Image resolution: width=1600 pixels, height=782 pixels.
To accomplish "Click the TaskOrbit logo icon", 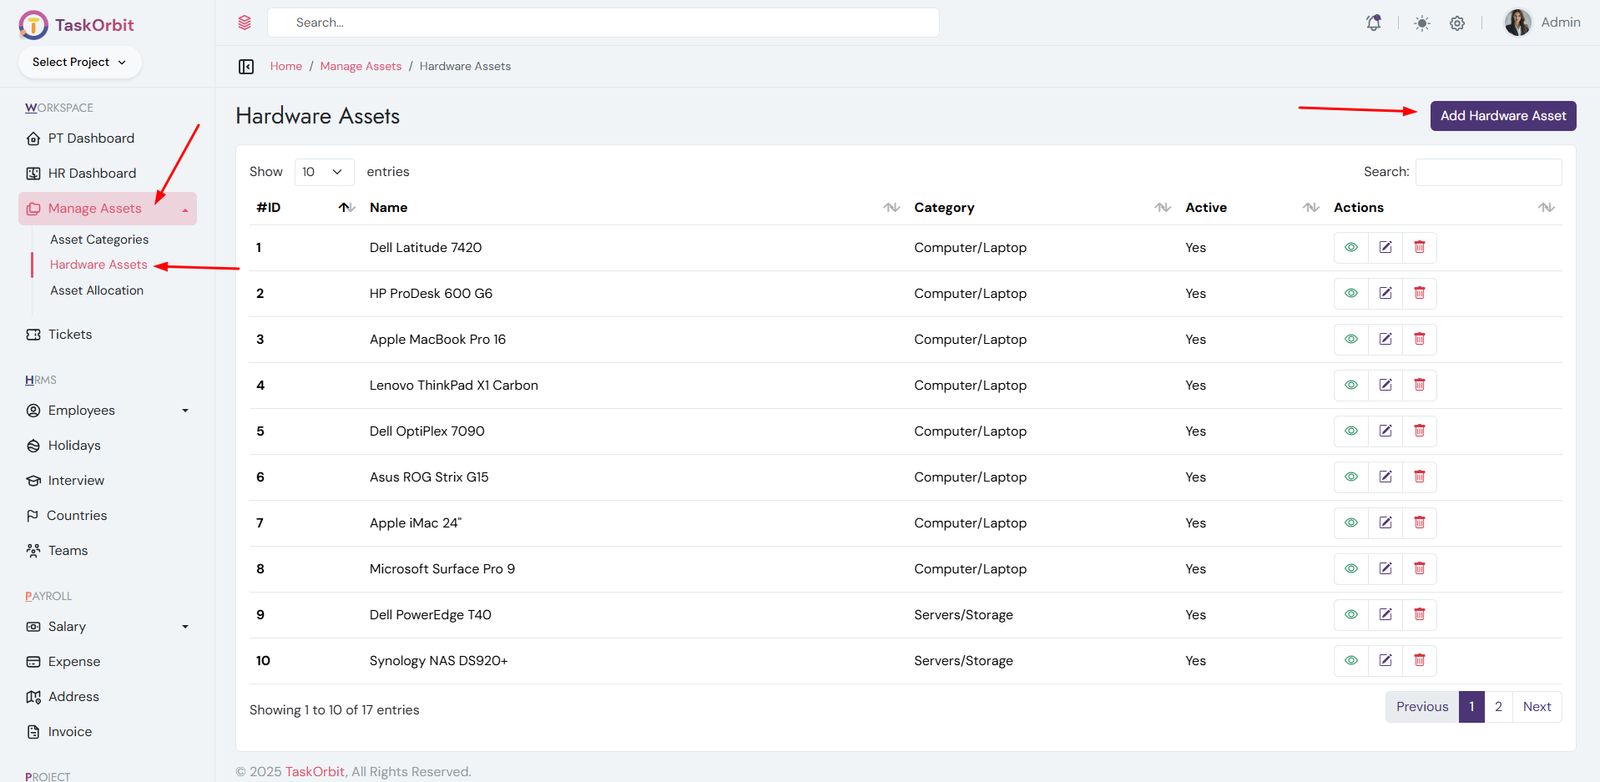I will [33, 25].
